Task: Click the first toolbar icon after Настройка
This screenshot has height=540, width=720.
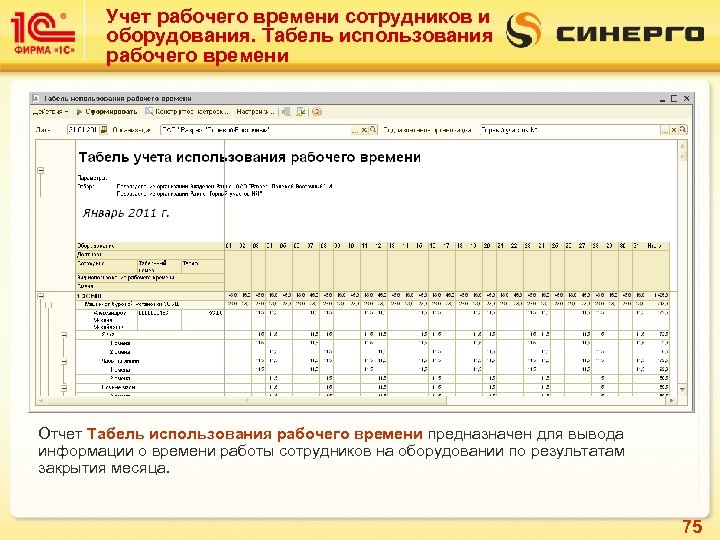Action: click(x=287, y=112)
